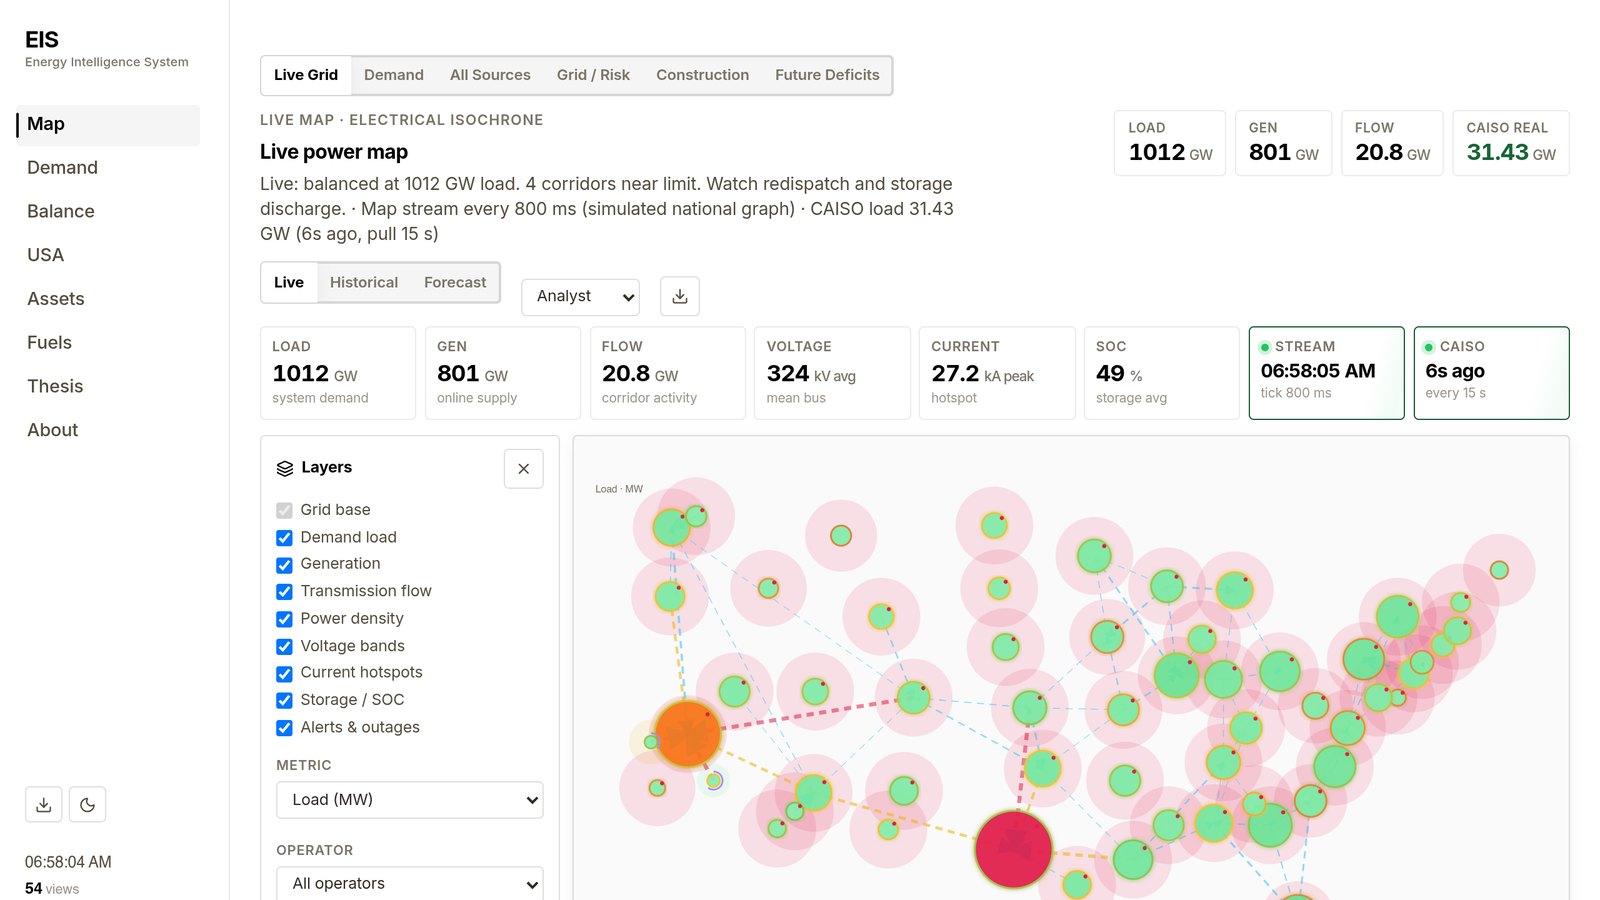Uncheck Demand load layer

pyautogui.click(x=284, y=538)
